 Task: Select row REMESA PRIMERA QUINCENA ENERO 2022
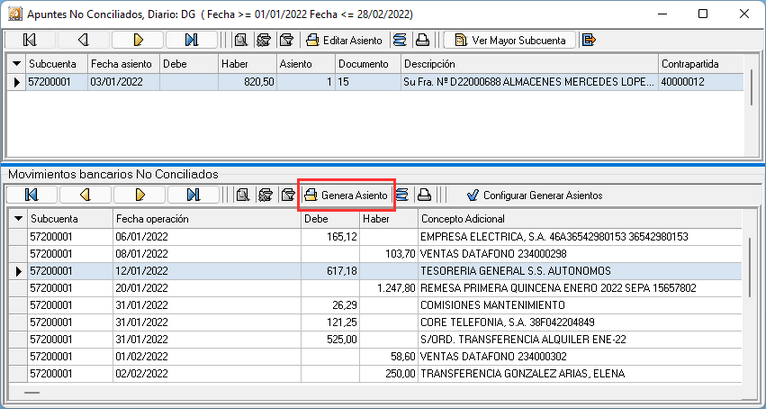[x=376, y=288]
